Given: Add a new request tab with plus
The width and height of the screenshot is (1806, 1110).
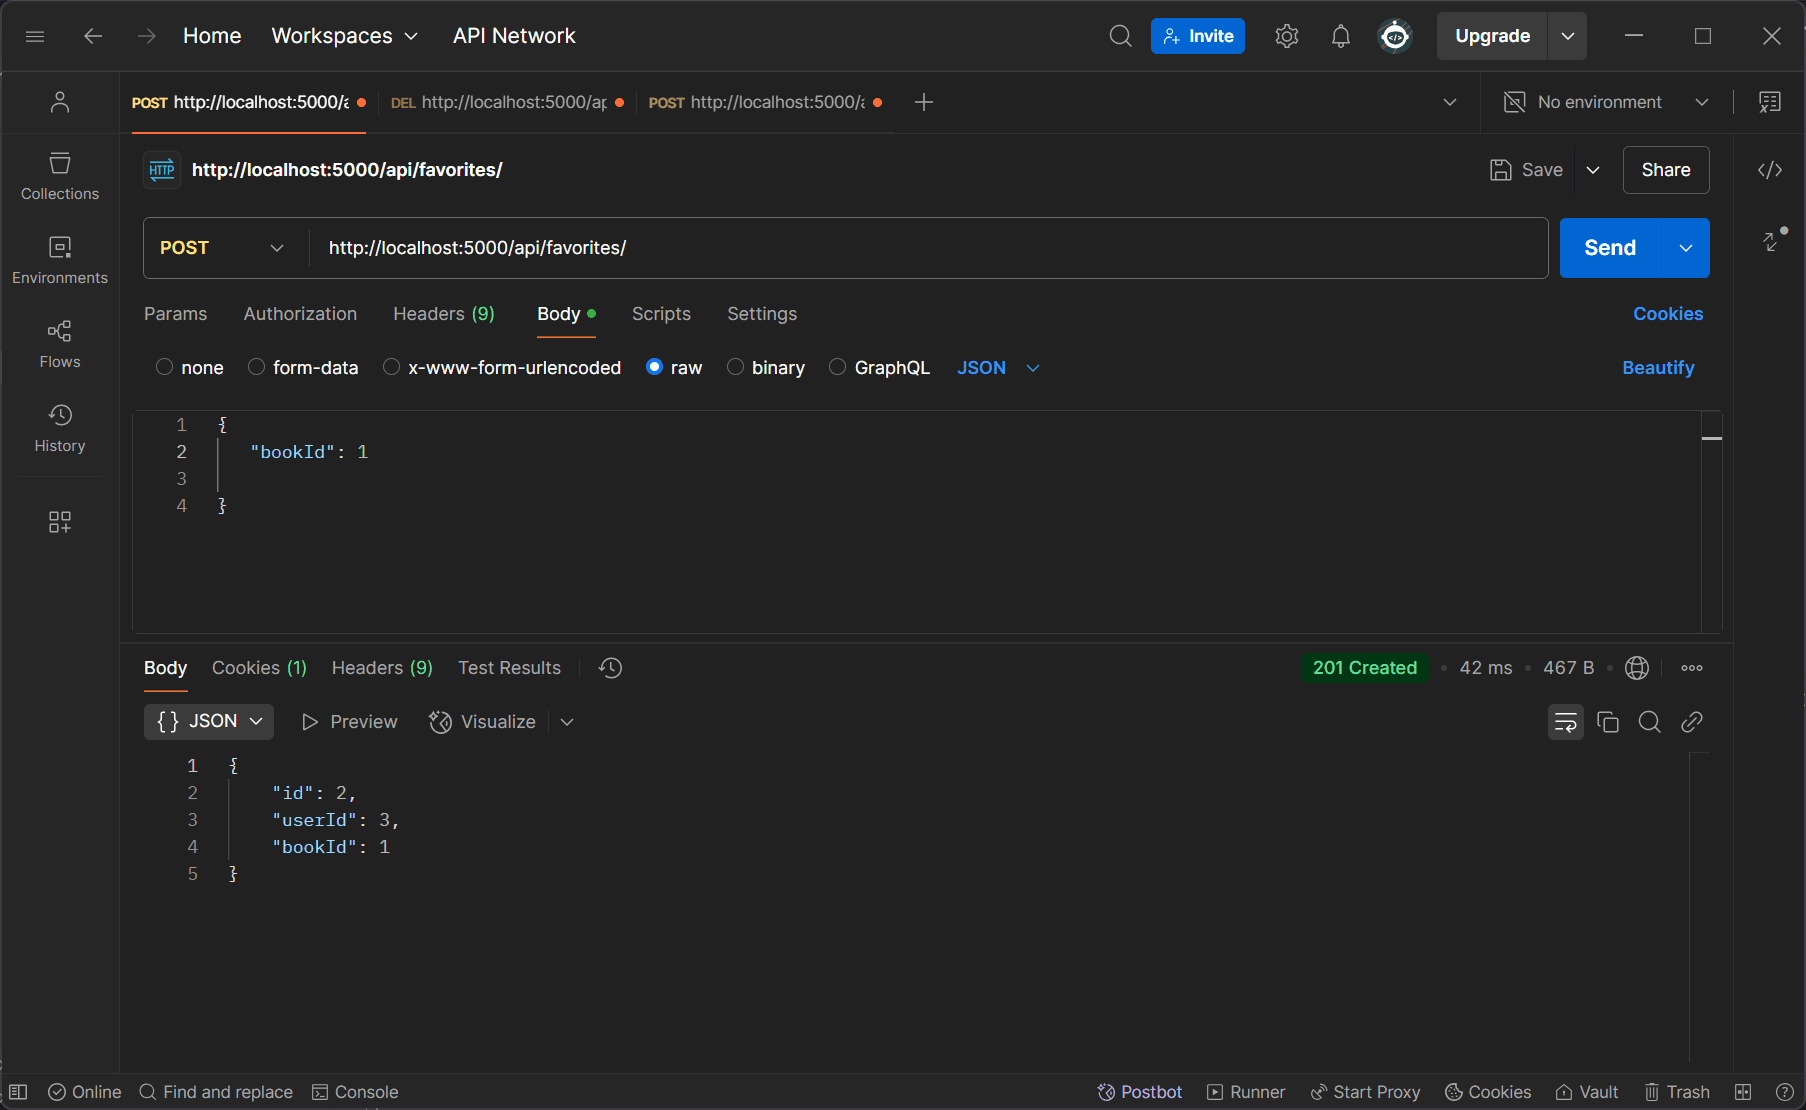Looking at the screenshot, I should (924, 102).
